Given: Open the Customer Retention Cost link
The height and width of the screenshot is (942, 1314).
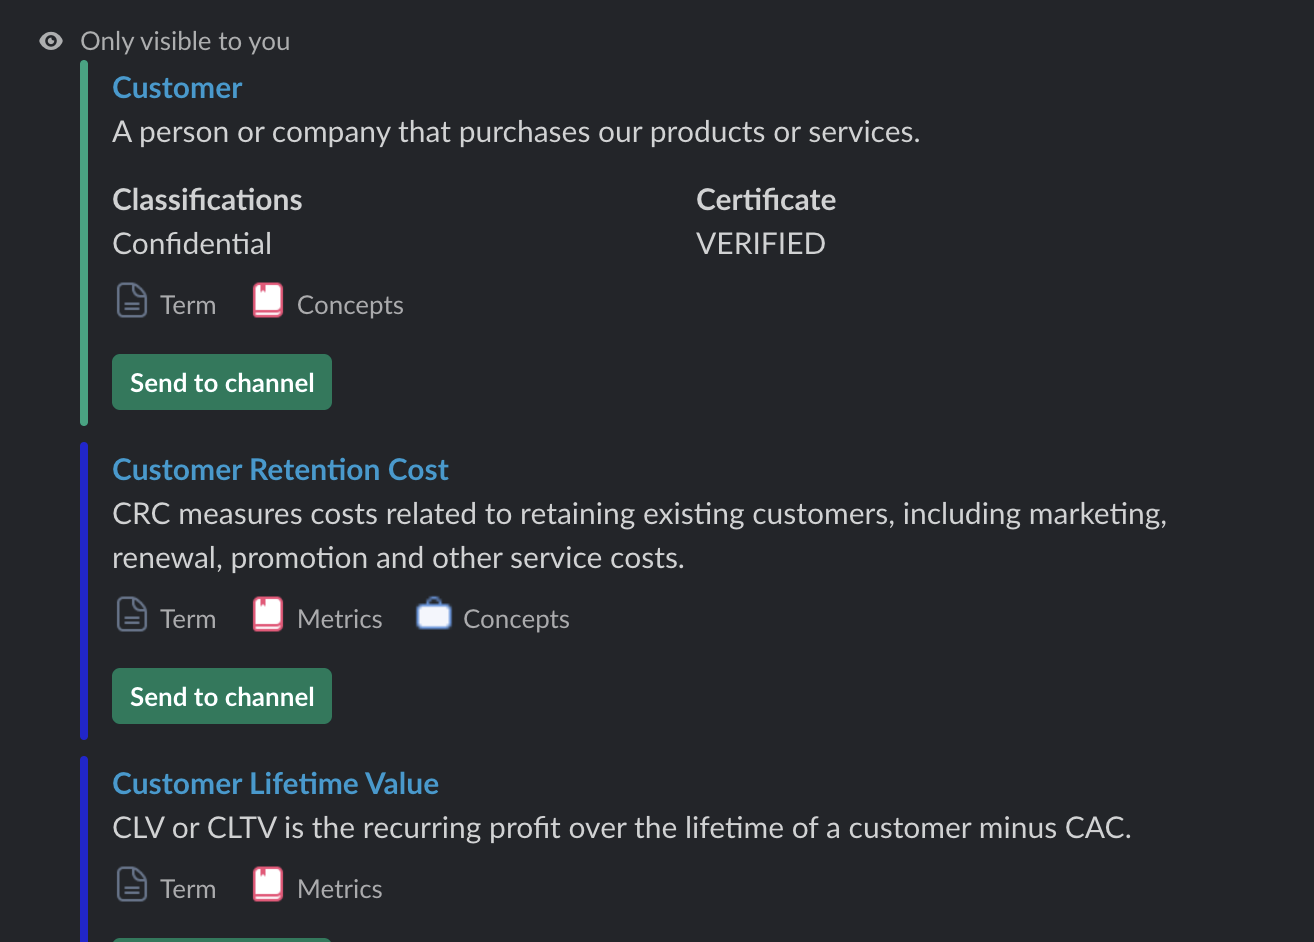Looking at the screenshot, I should [x=280, y=470].
